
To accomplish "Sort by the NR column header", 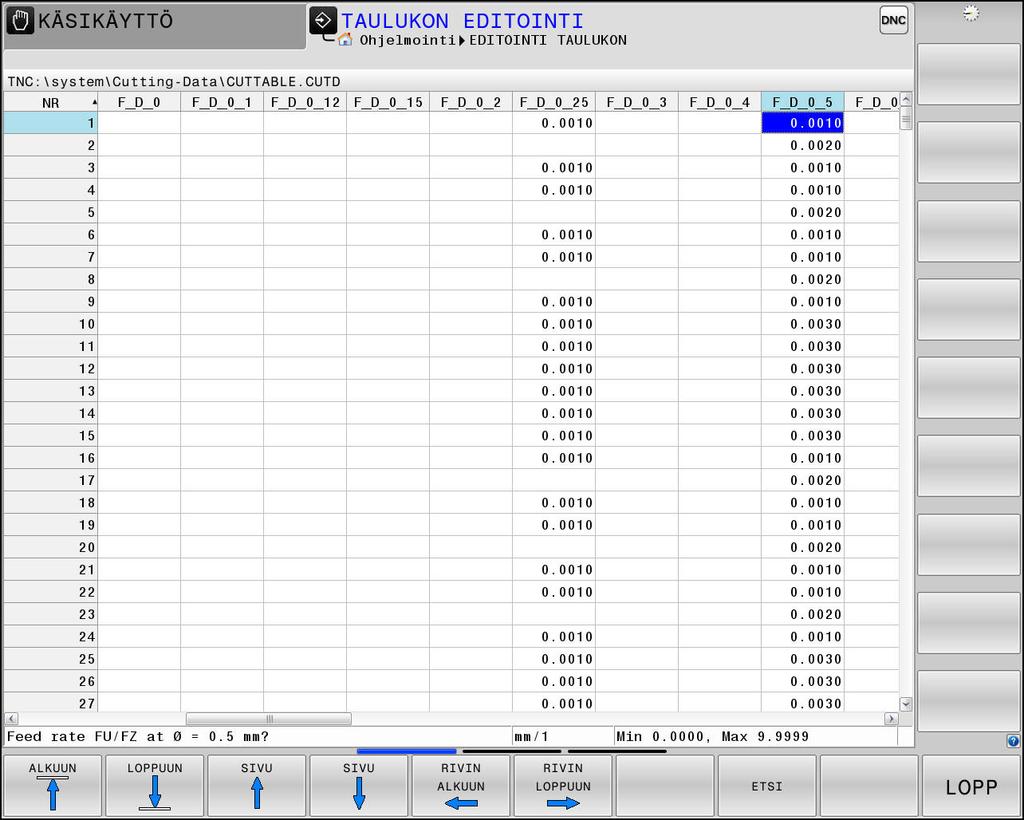I will tap(51, 102).
